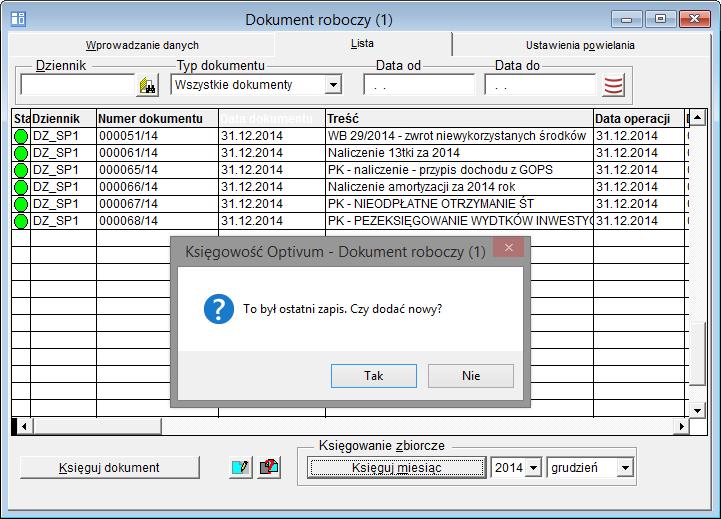Click green status circle for document 000061/14
This screenshot has width=721, height=519.
point(21,153)
